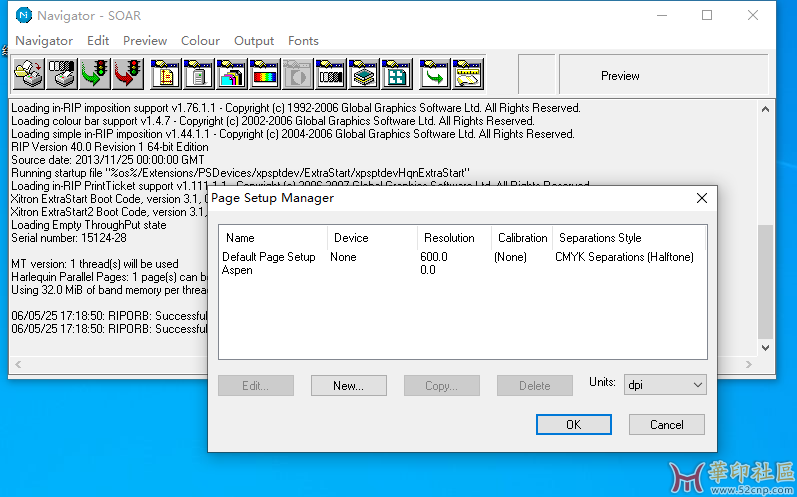Start inputs with green traffic light icon

95,74
